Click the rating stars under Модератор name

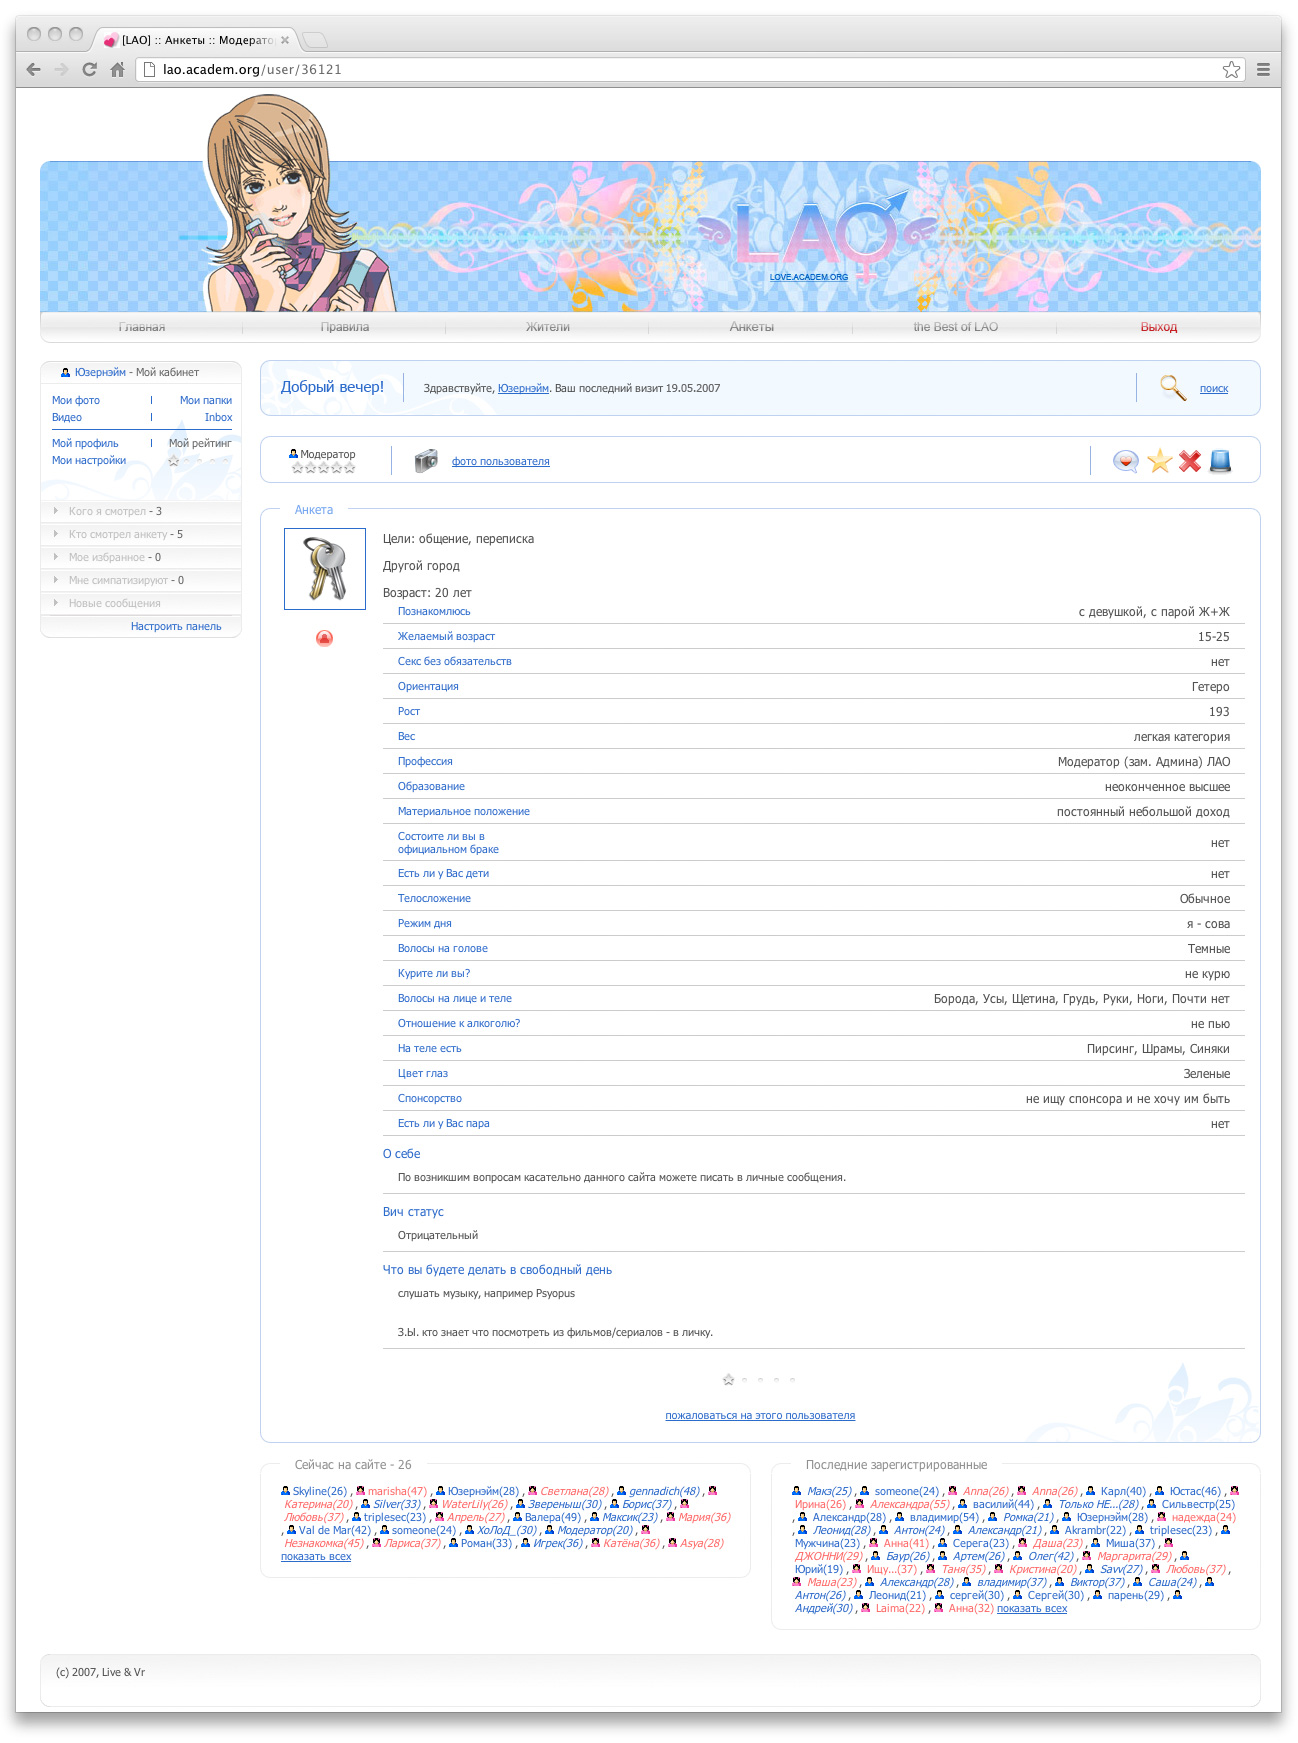pyautogui.click(x=323, y=467)
